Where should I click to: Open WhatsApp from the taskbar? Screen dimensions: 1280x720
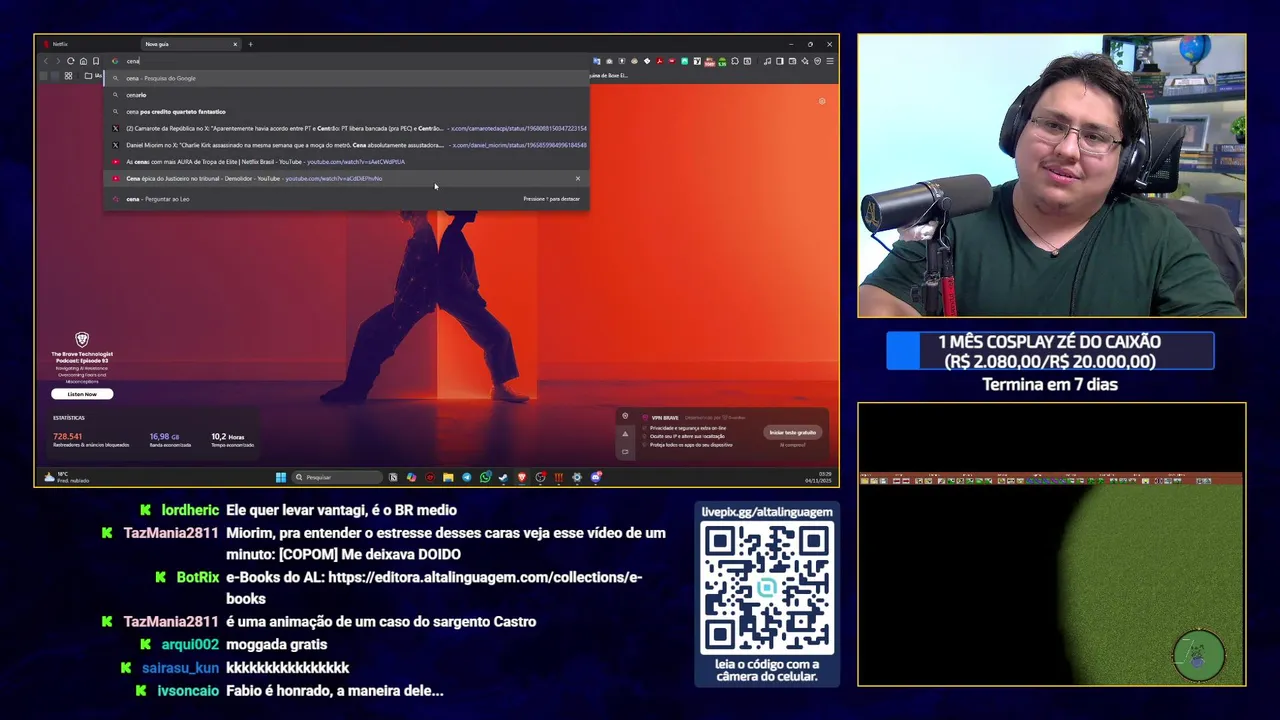pos(485,477)
